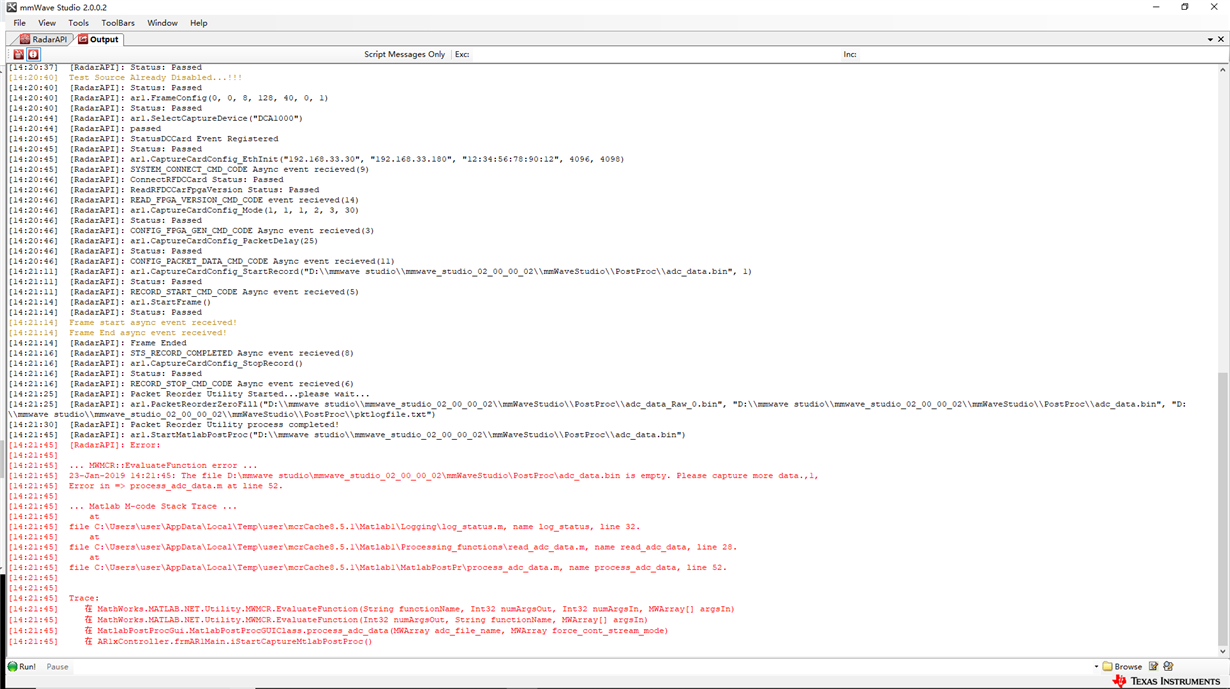Viewport: 1230px width, 689px height.
Task: Click the first red clear-output toolbar icon
Action: point(18,54)
